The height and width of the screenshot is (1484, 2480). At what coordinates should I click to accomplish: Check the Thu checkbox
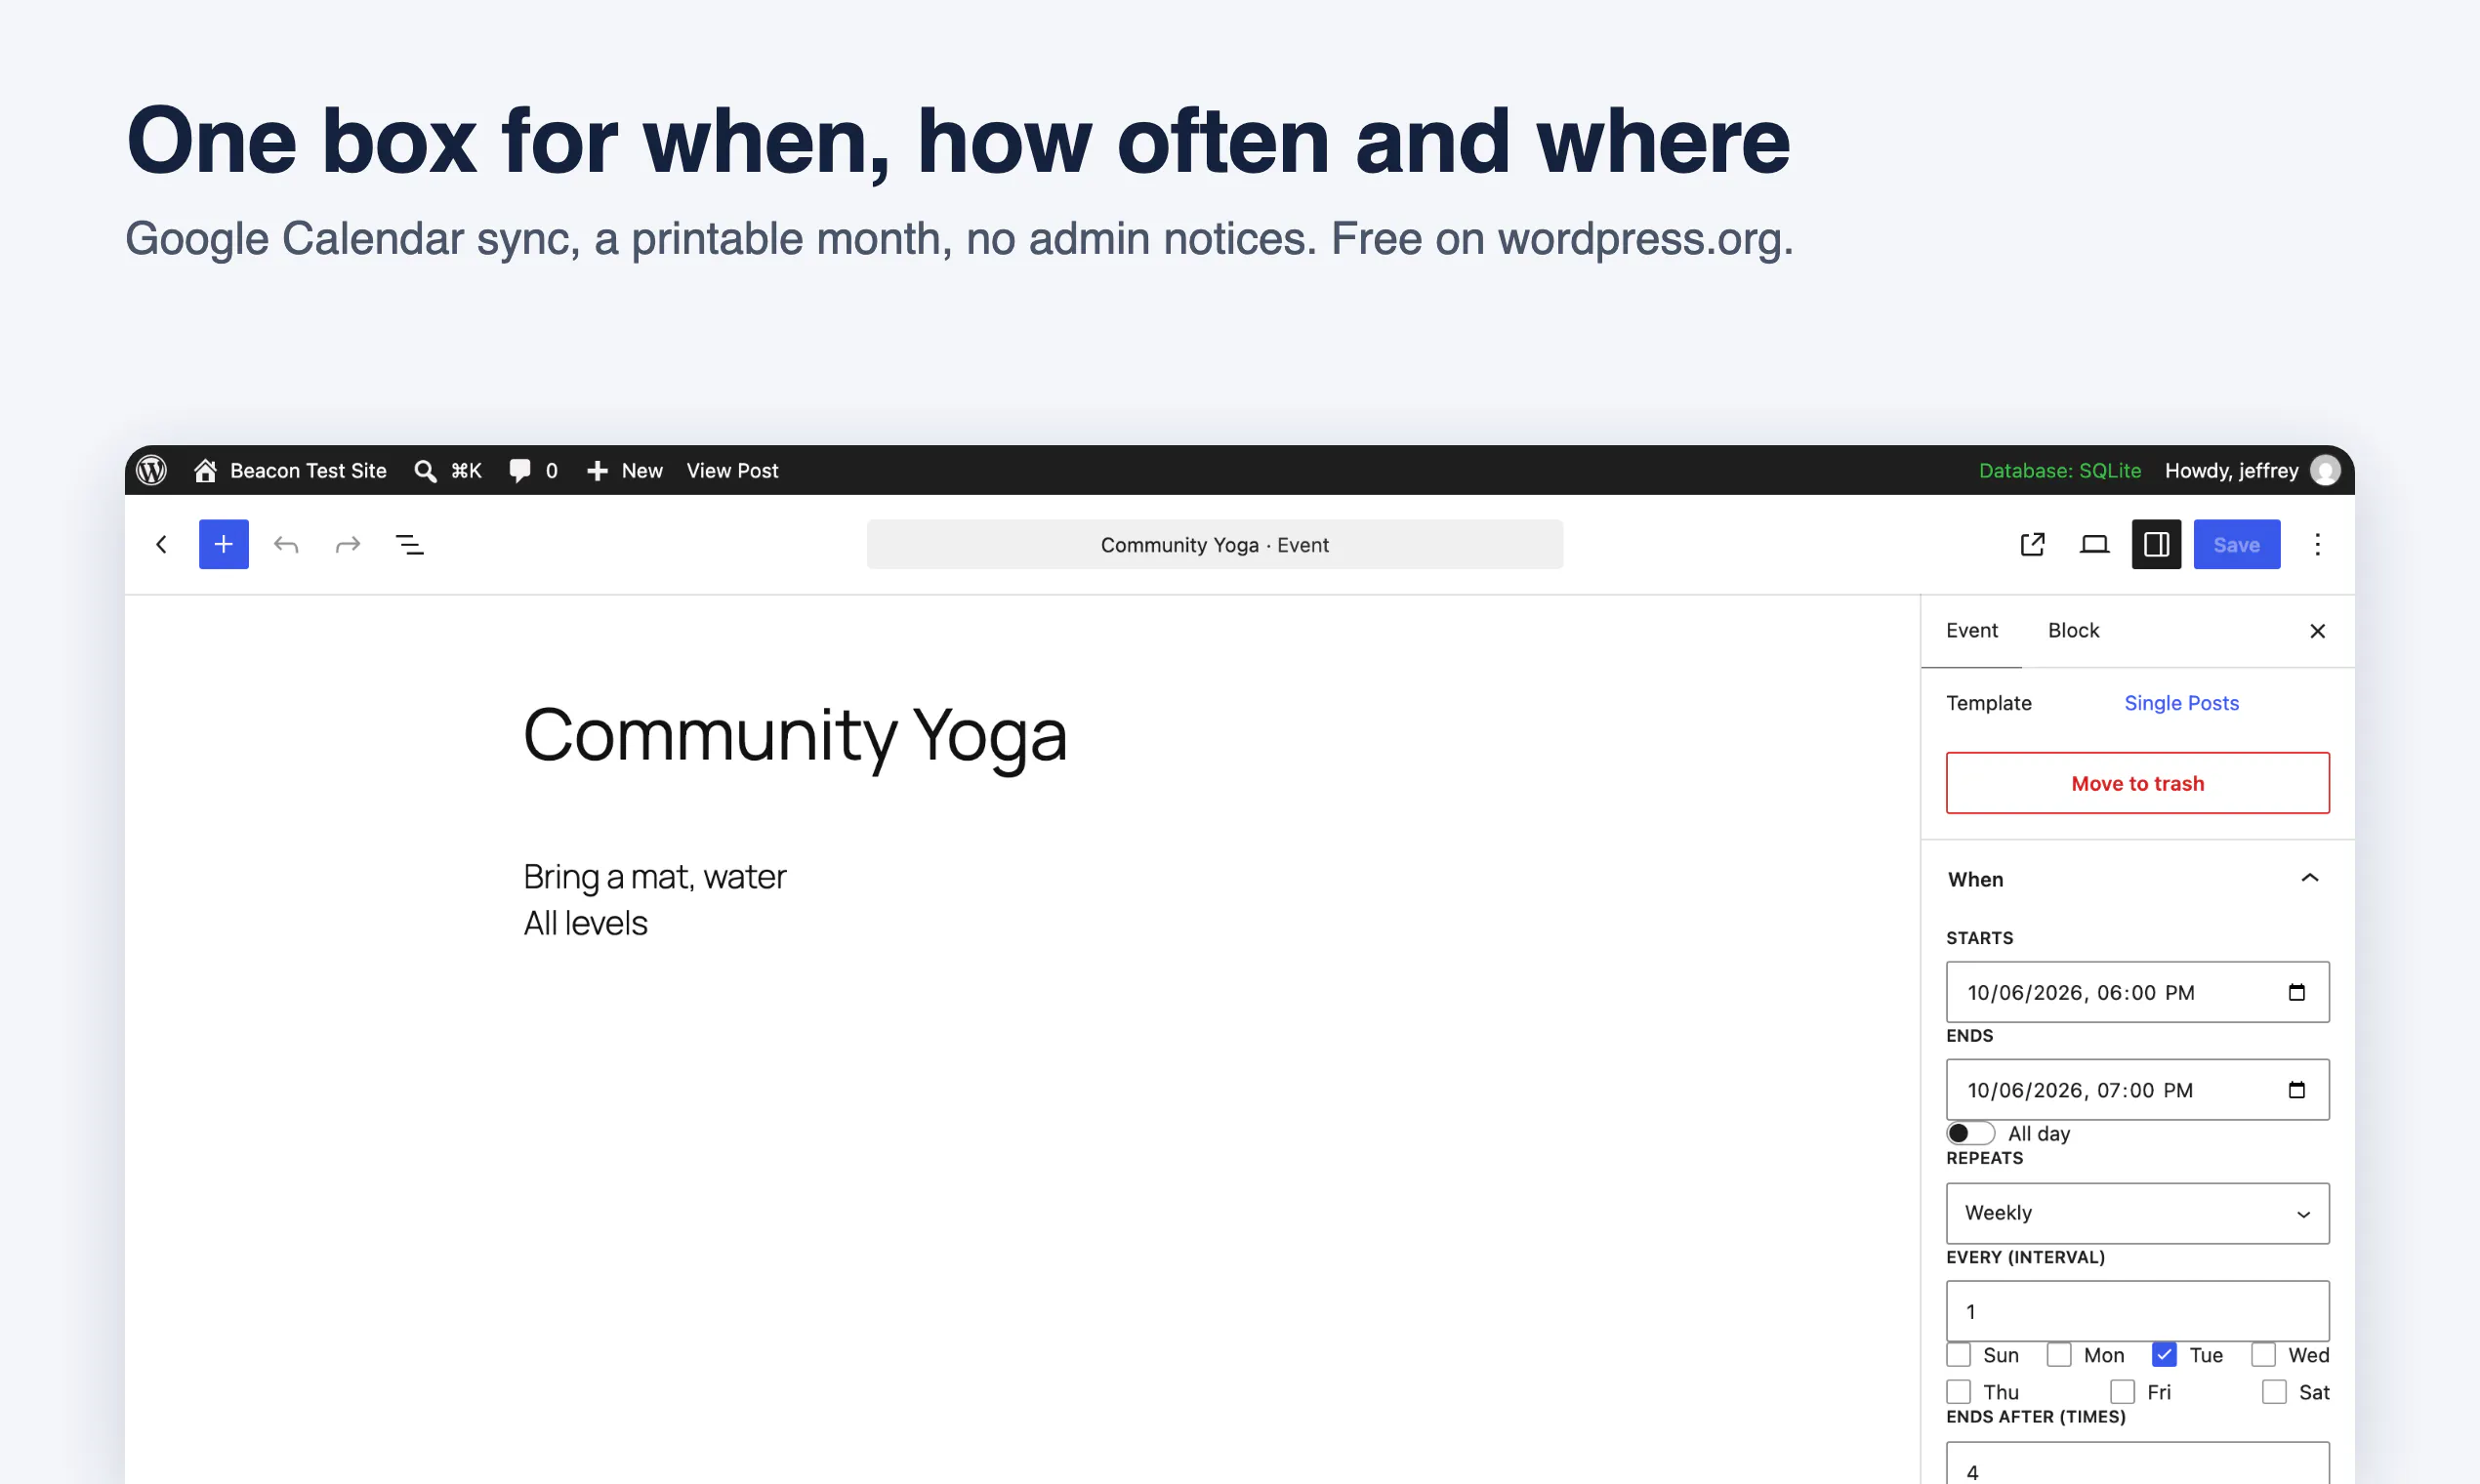(1959, 1392)
